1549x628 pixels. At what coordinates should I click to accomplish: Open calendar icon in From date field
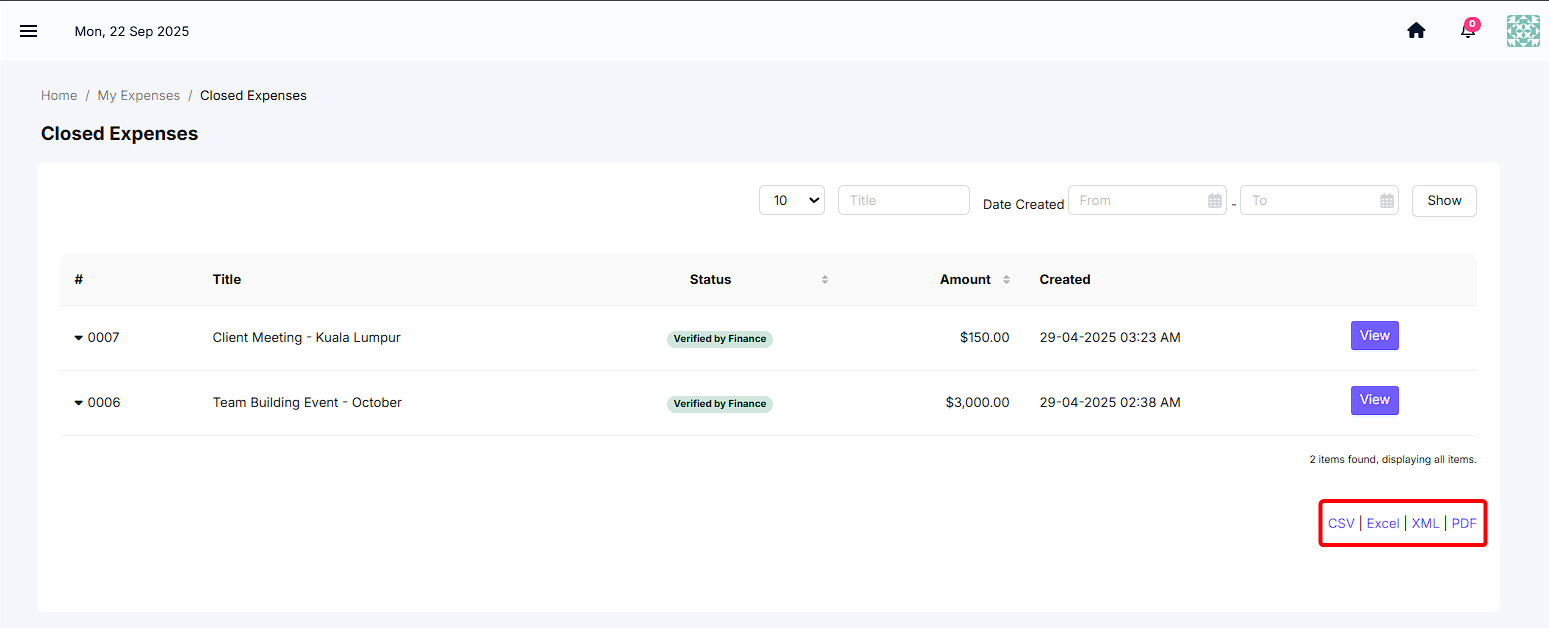[1215, 201]
